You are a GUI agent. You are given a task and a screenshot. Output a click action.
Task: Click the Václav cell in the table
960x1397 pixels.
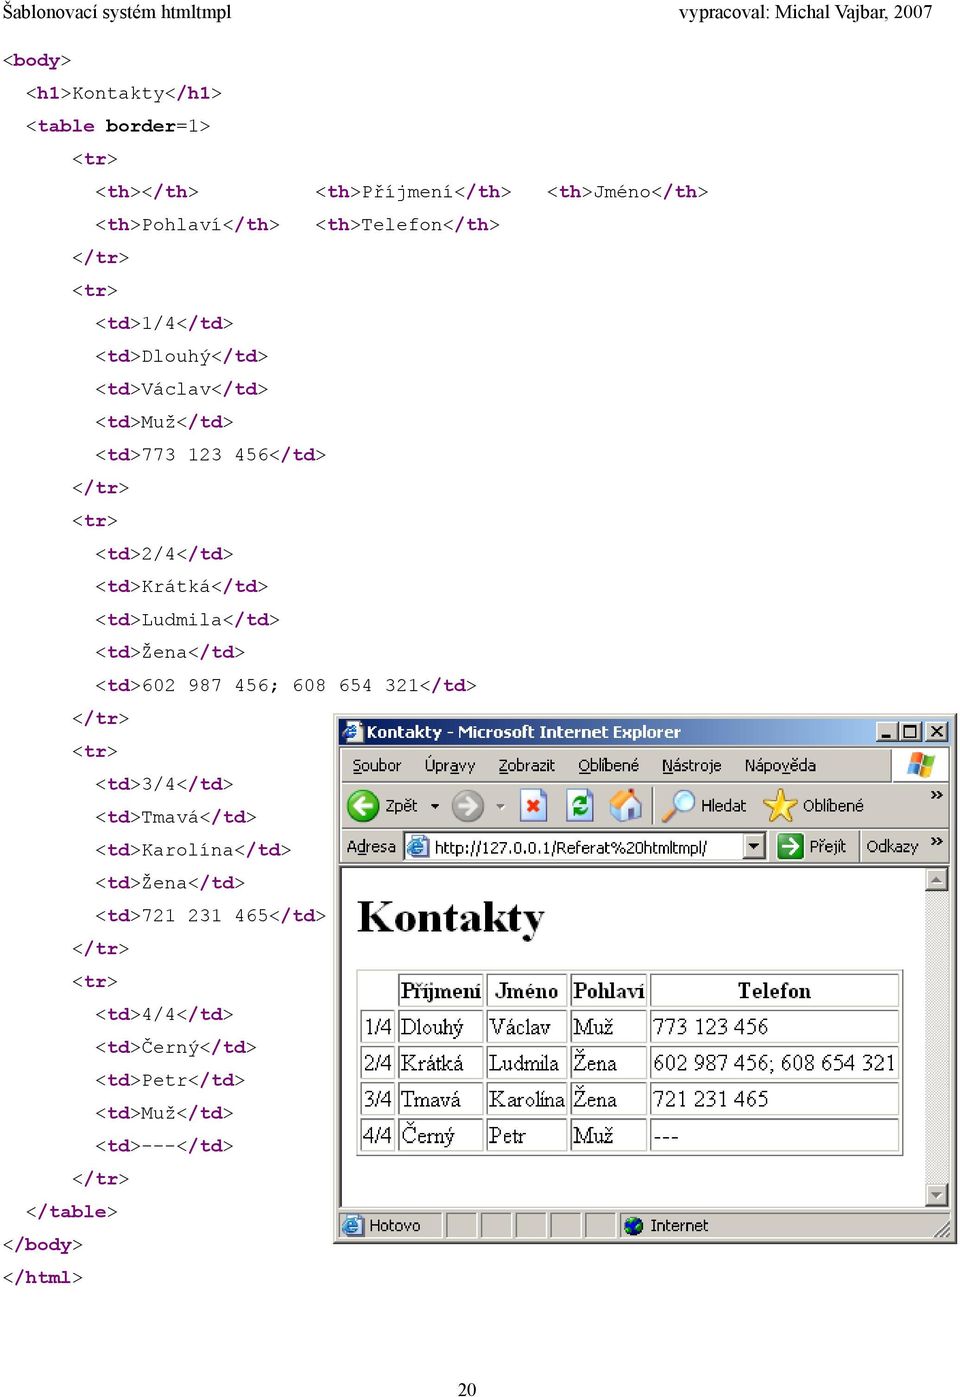coord(527,1027)
